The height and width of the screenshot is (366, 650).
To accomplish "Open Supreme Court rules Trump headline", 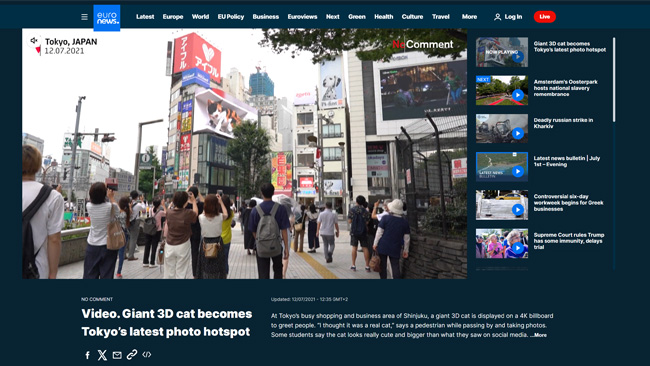I will 569,241.
